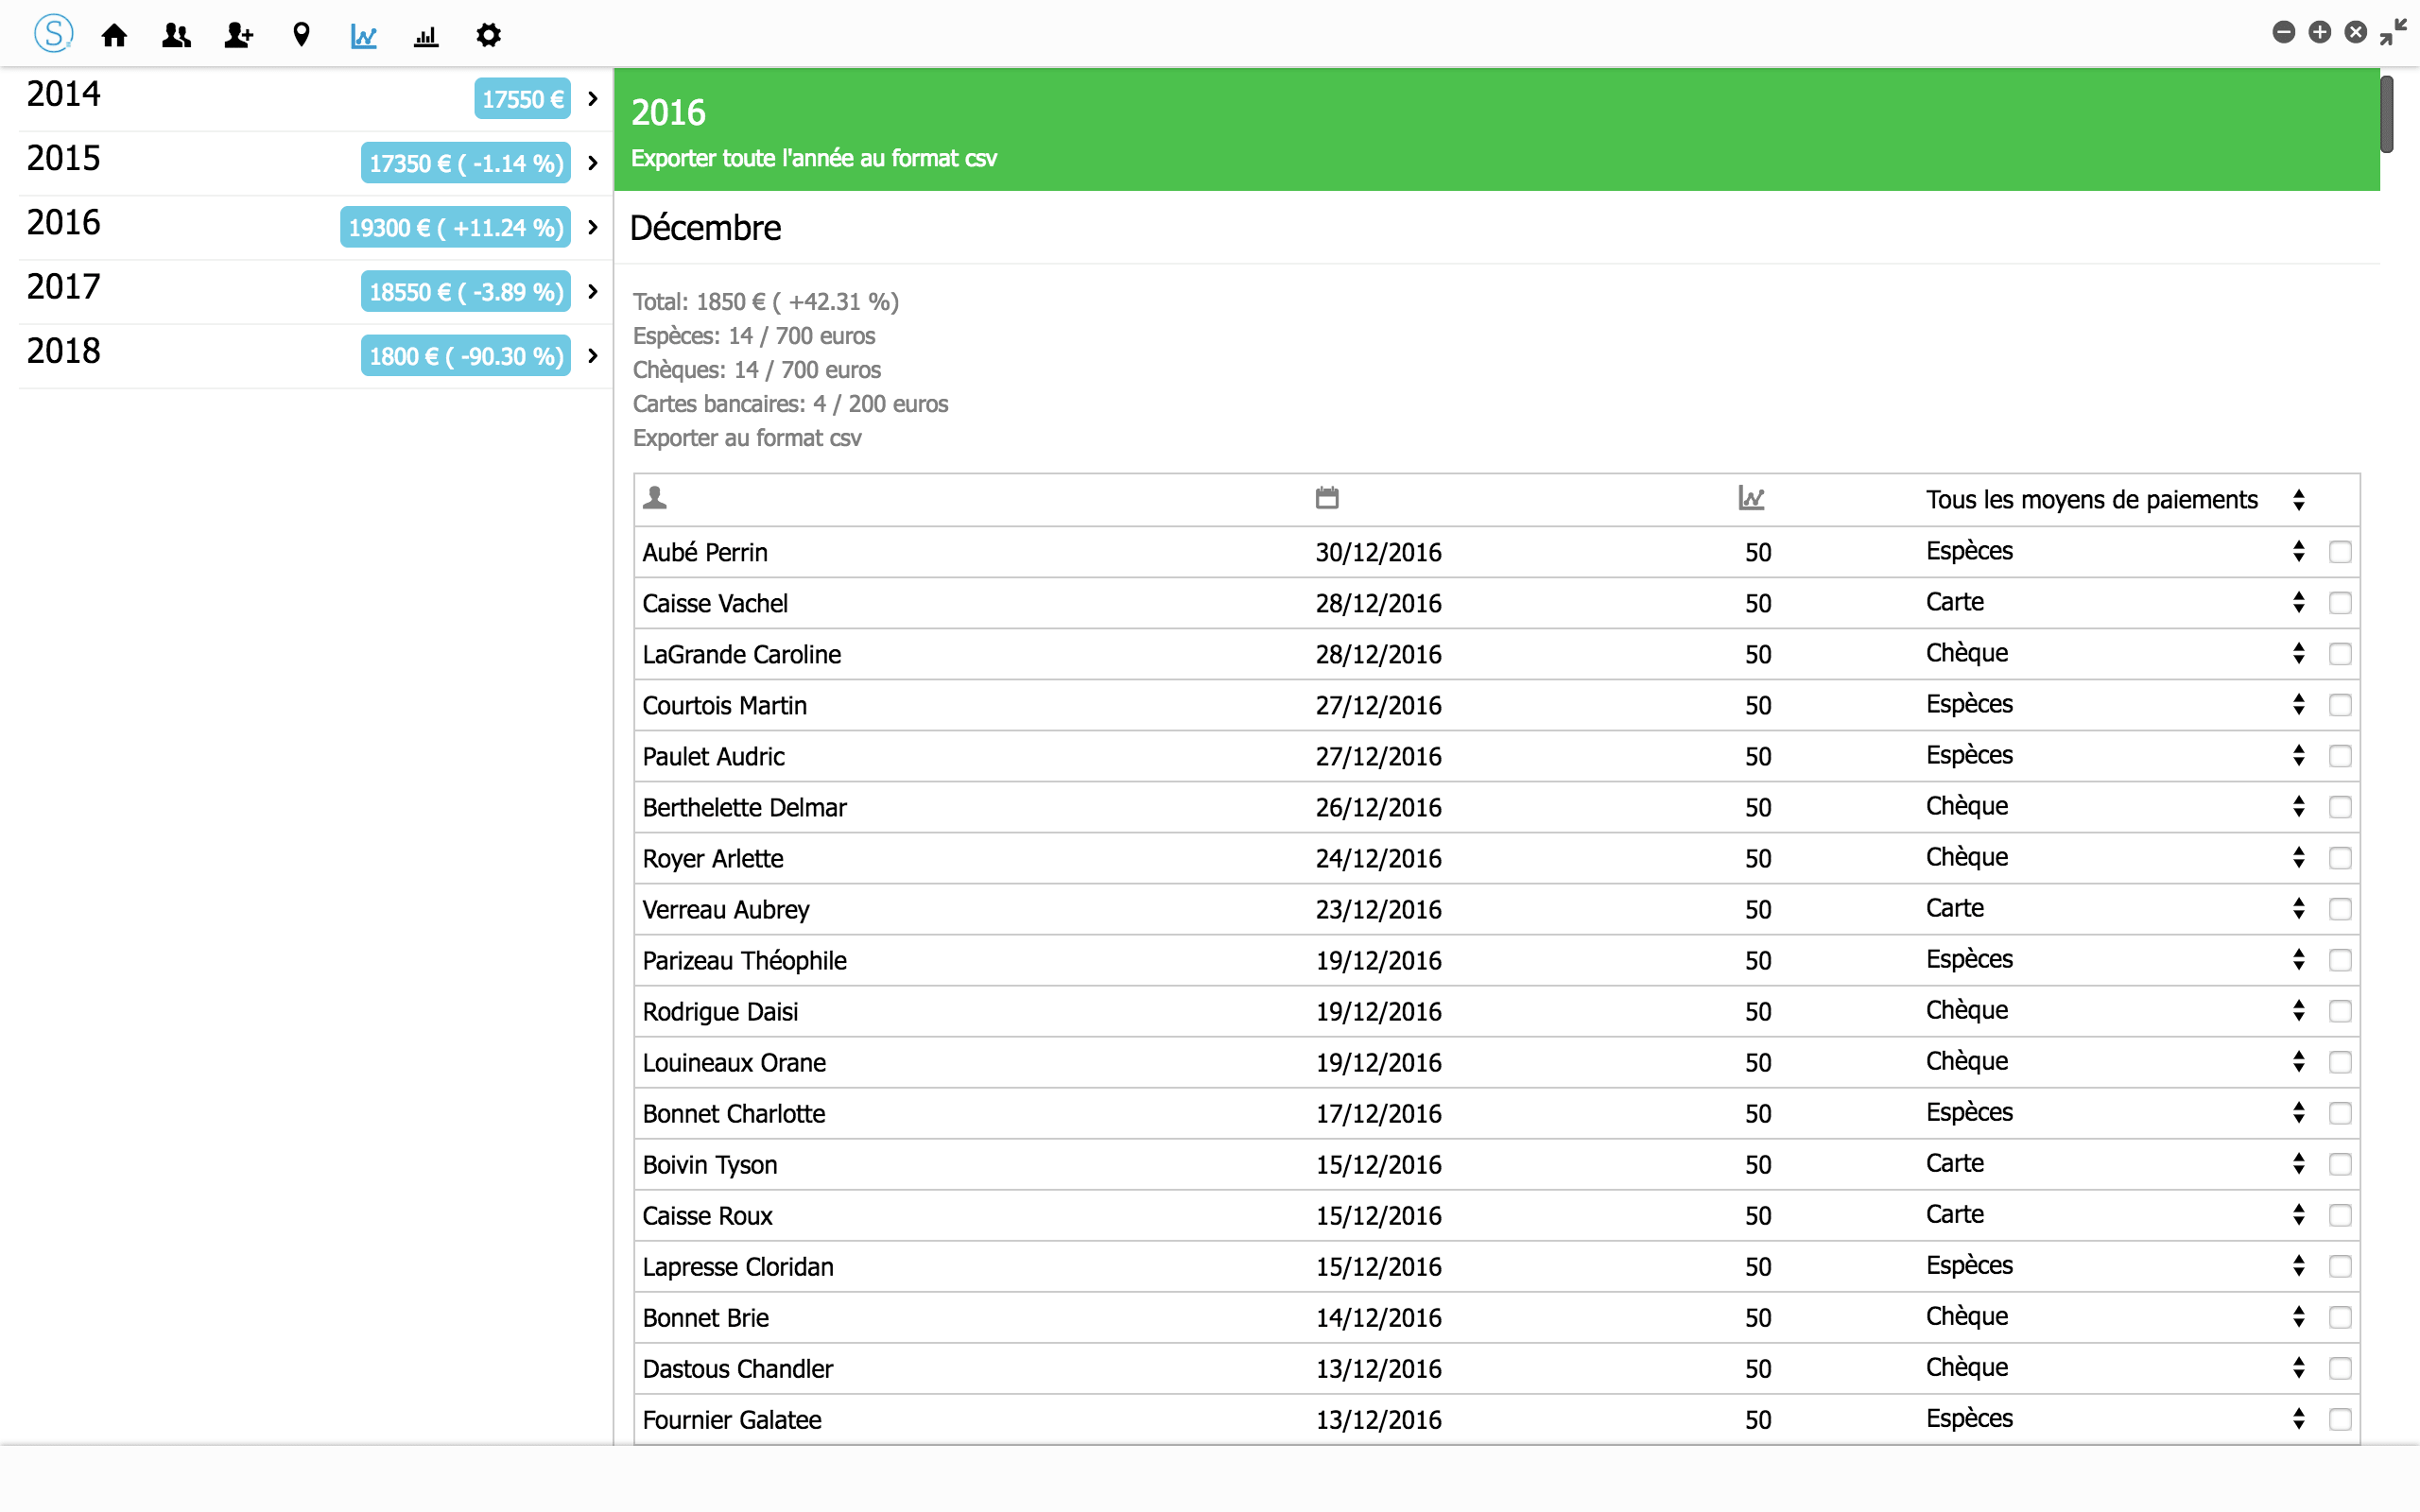Select the line chart accounting icon
2420x1512 pixels.
coord(363,36)
